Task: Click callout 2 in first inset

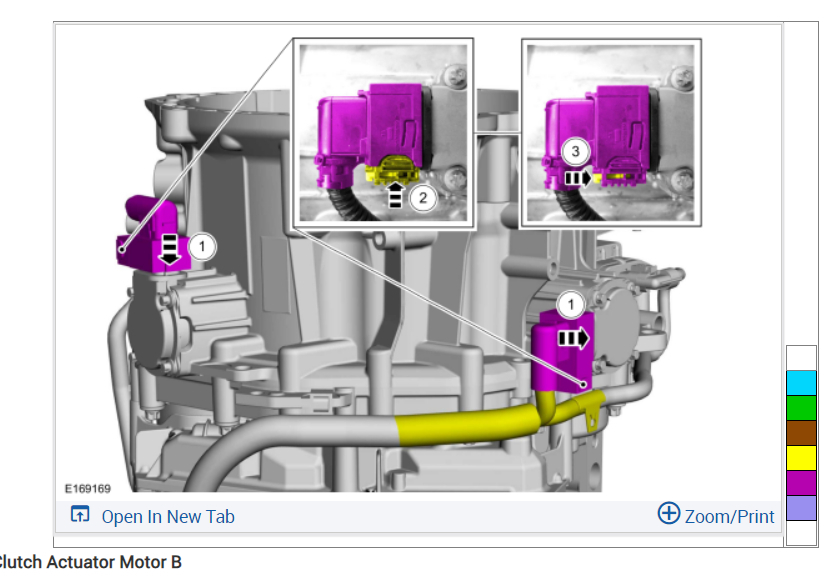Action: pyautogui.click(x=423, y=198)
